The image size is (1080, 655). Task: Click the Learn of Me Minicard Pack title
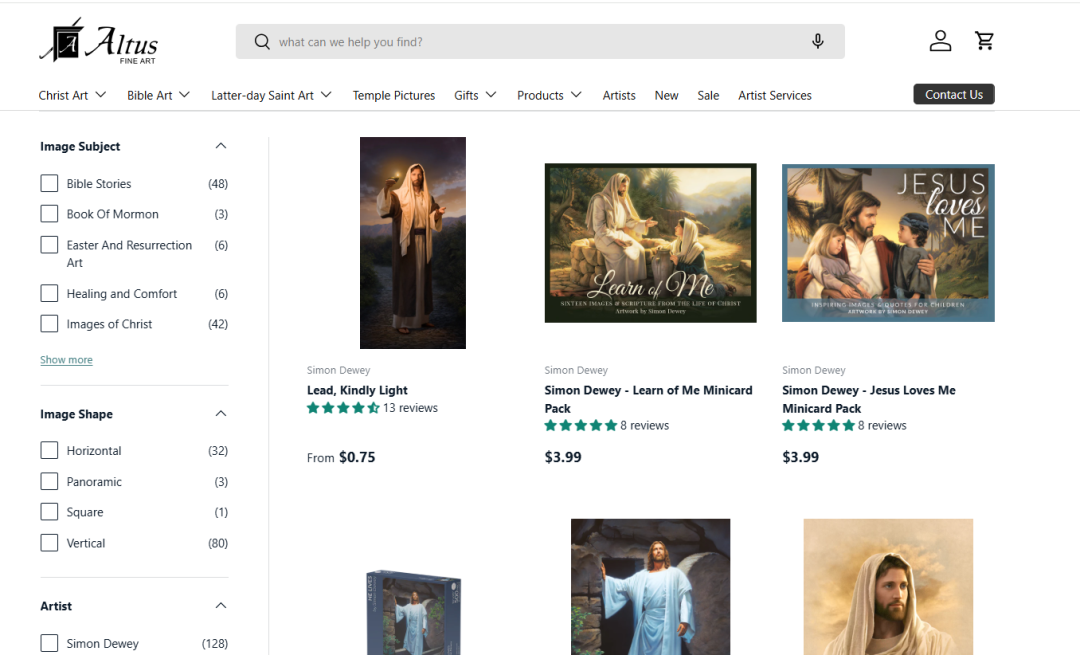coord(648,399)
